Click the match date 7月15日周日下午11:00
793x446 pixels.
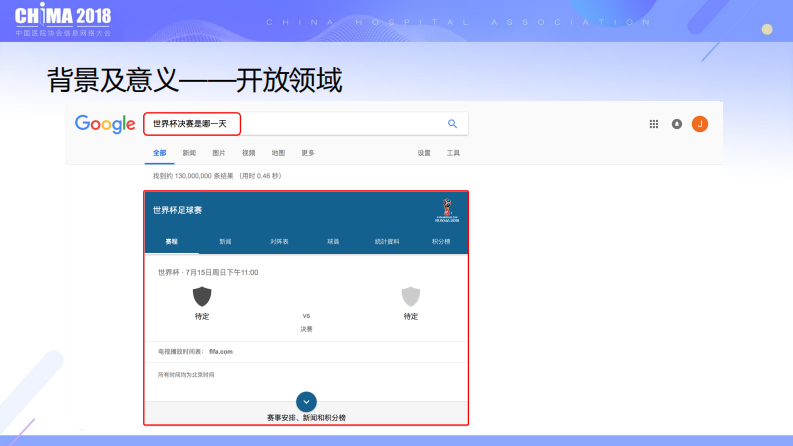pyautogui.click(x=222, y=272)
